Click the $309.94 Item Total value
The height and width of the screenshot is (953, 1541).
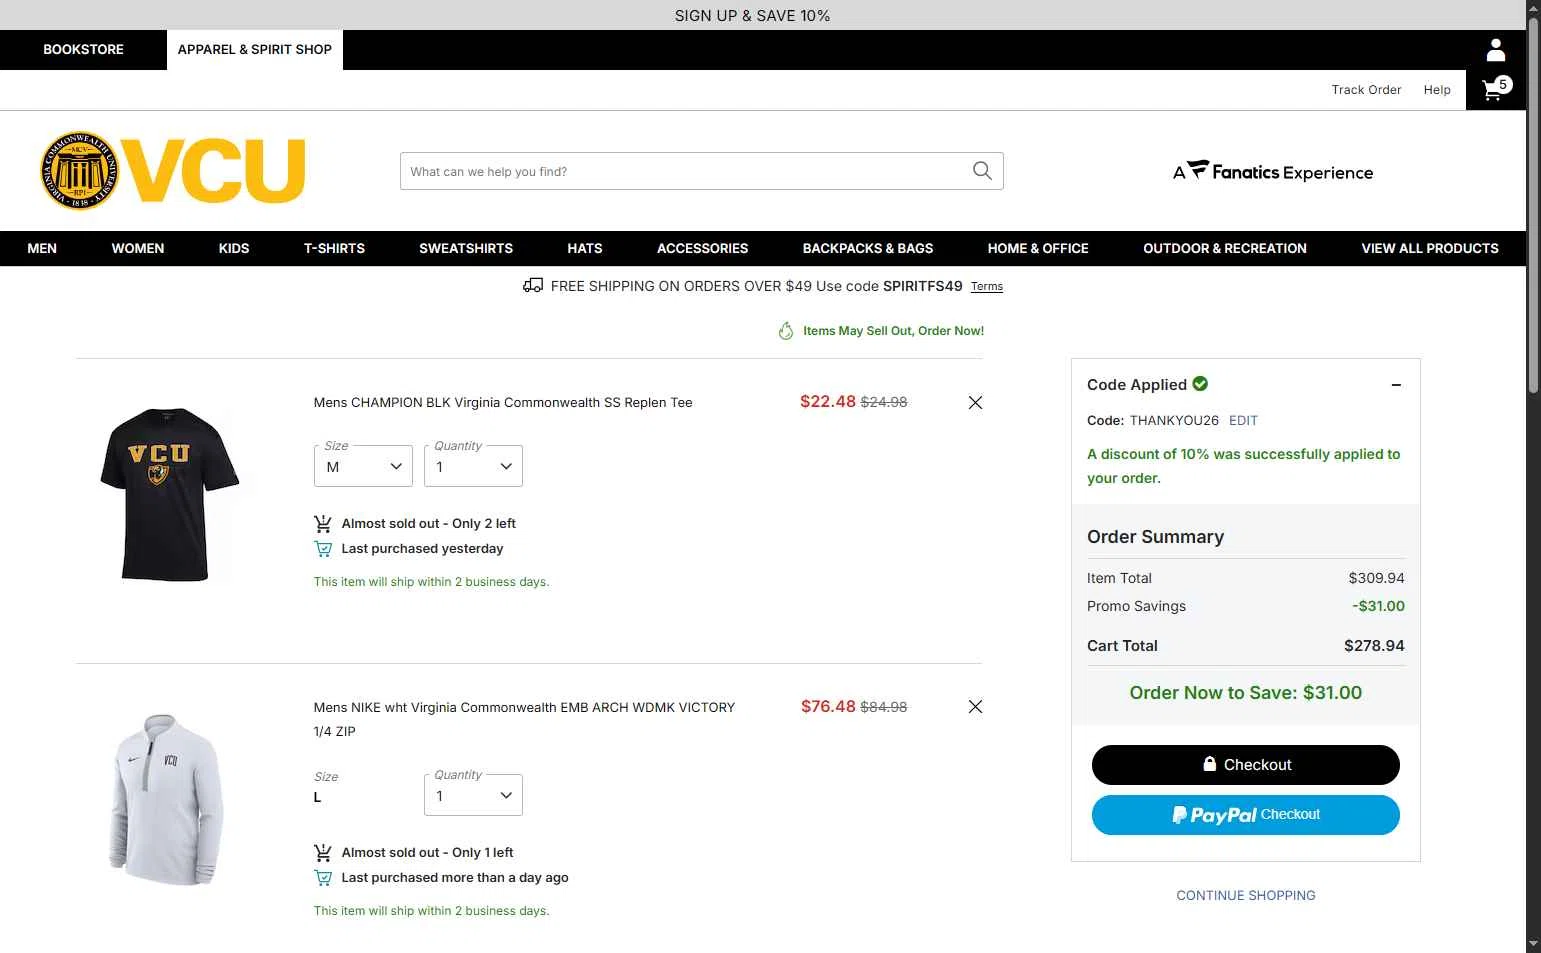click(x=1376, y=578)
